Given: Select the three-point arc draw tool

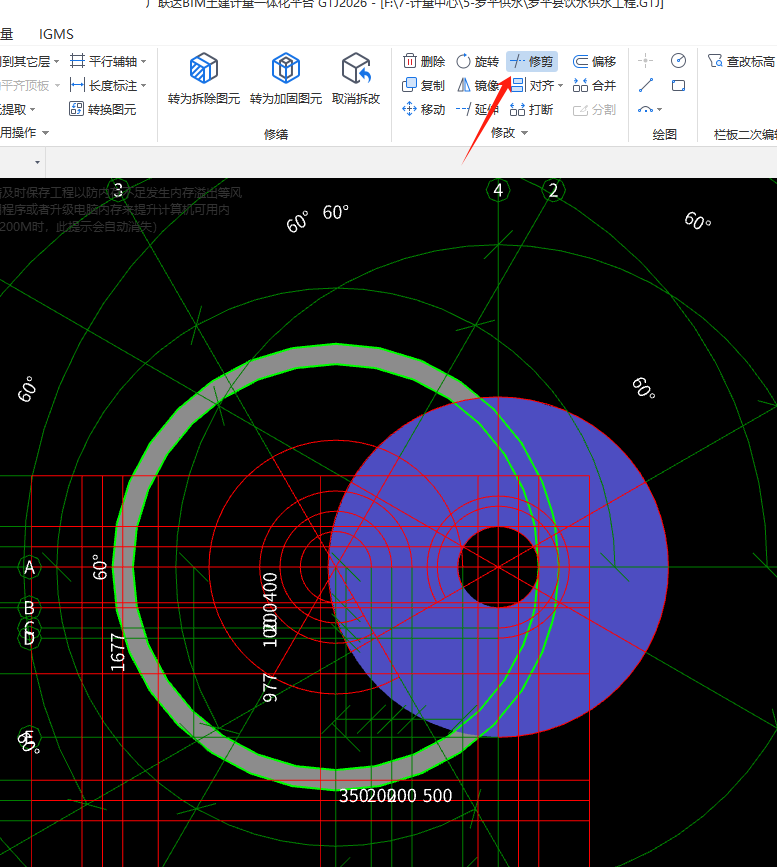Looking at the screenshot, I should 645,109.
